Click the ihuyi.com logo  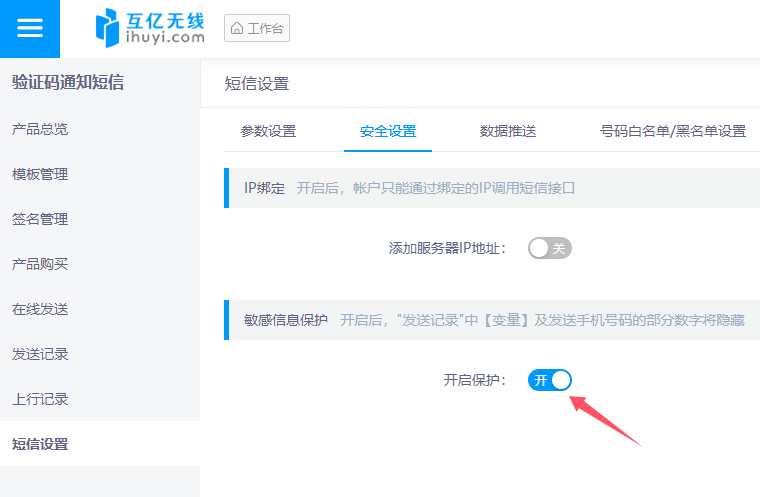pyautogui.click(x=150, y=28)
